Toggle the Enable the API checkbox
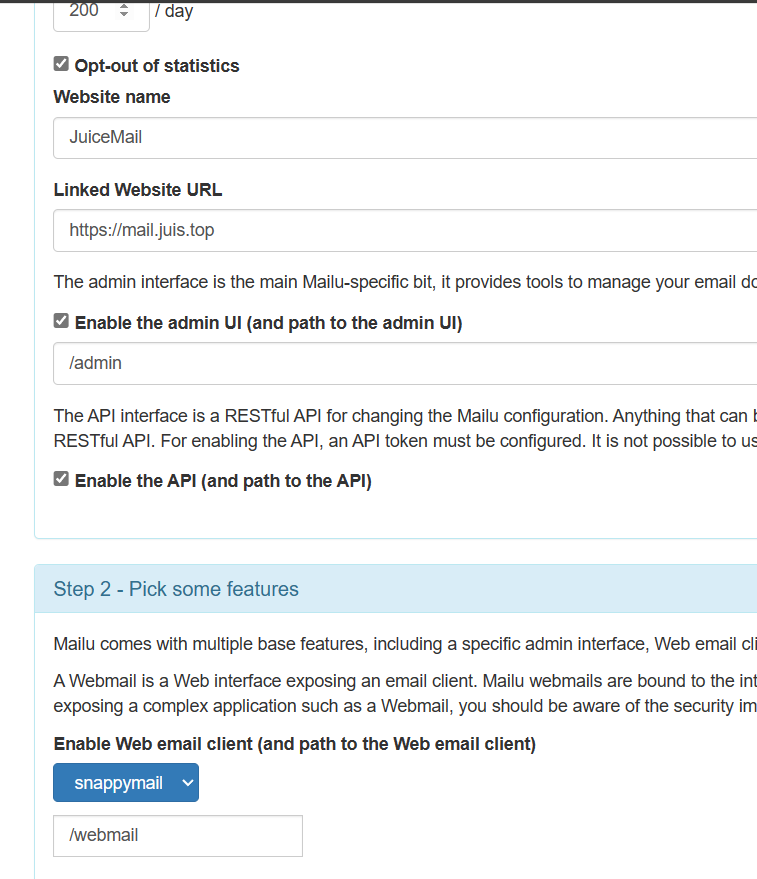The image size is (757, 879). point(61,480)
